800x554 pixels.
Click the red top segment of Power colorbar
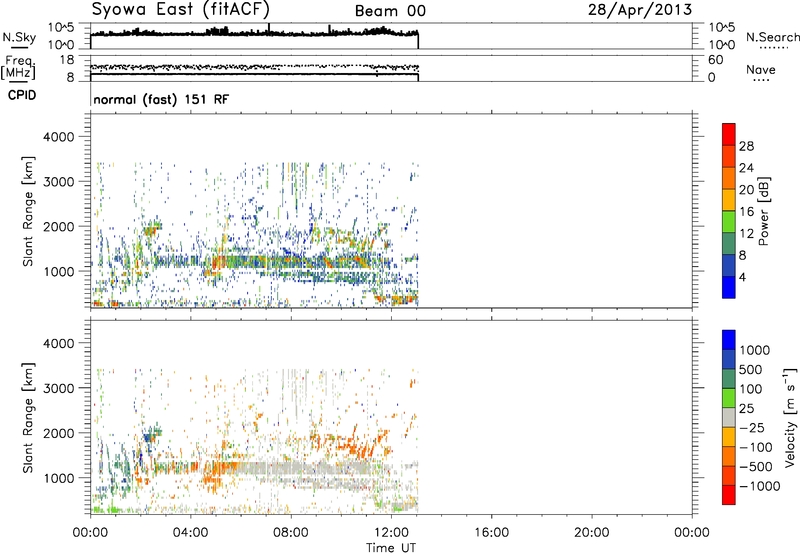click(729, 134)
